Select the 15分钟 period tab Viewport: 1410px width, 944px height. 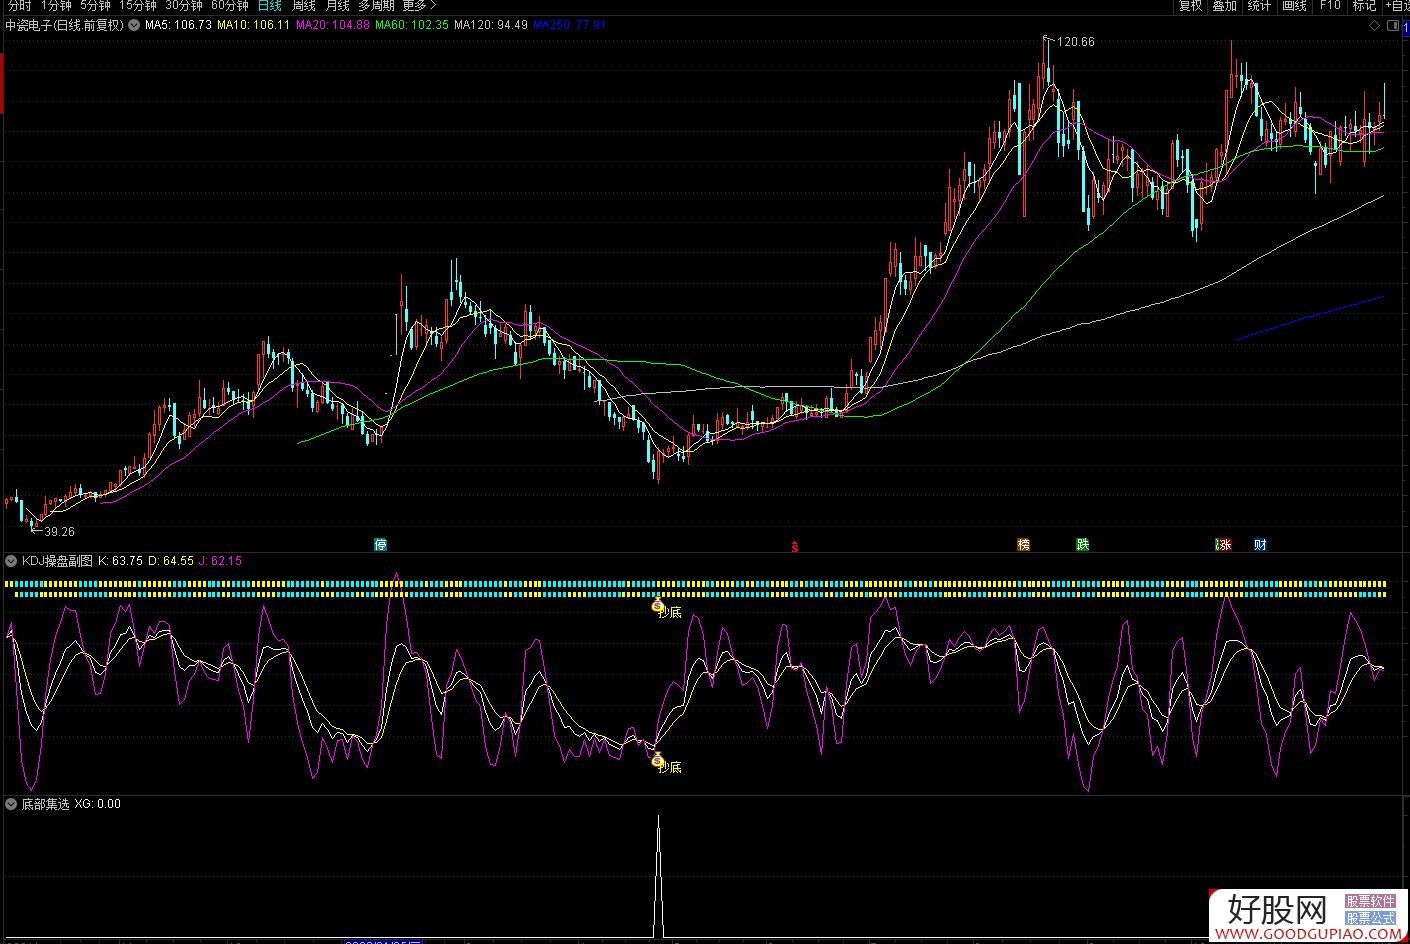[x=138, y=5]
